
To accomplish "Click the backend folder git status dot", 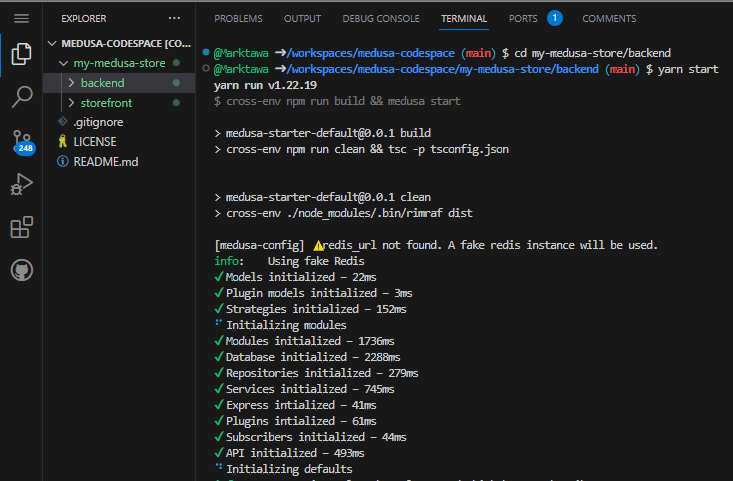I will click(176, 83).
